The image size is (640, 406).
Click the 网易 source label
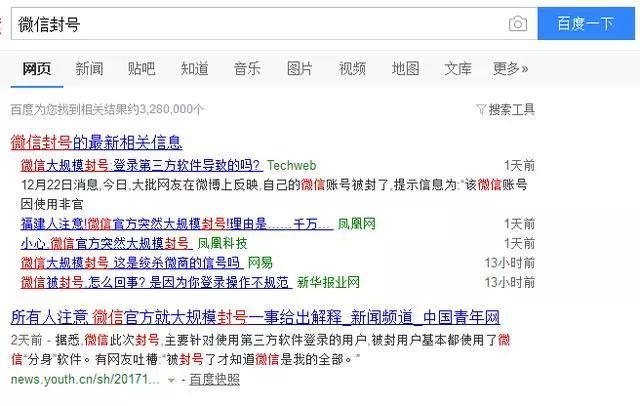click(260, 262)
